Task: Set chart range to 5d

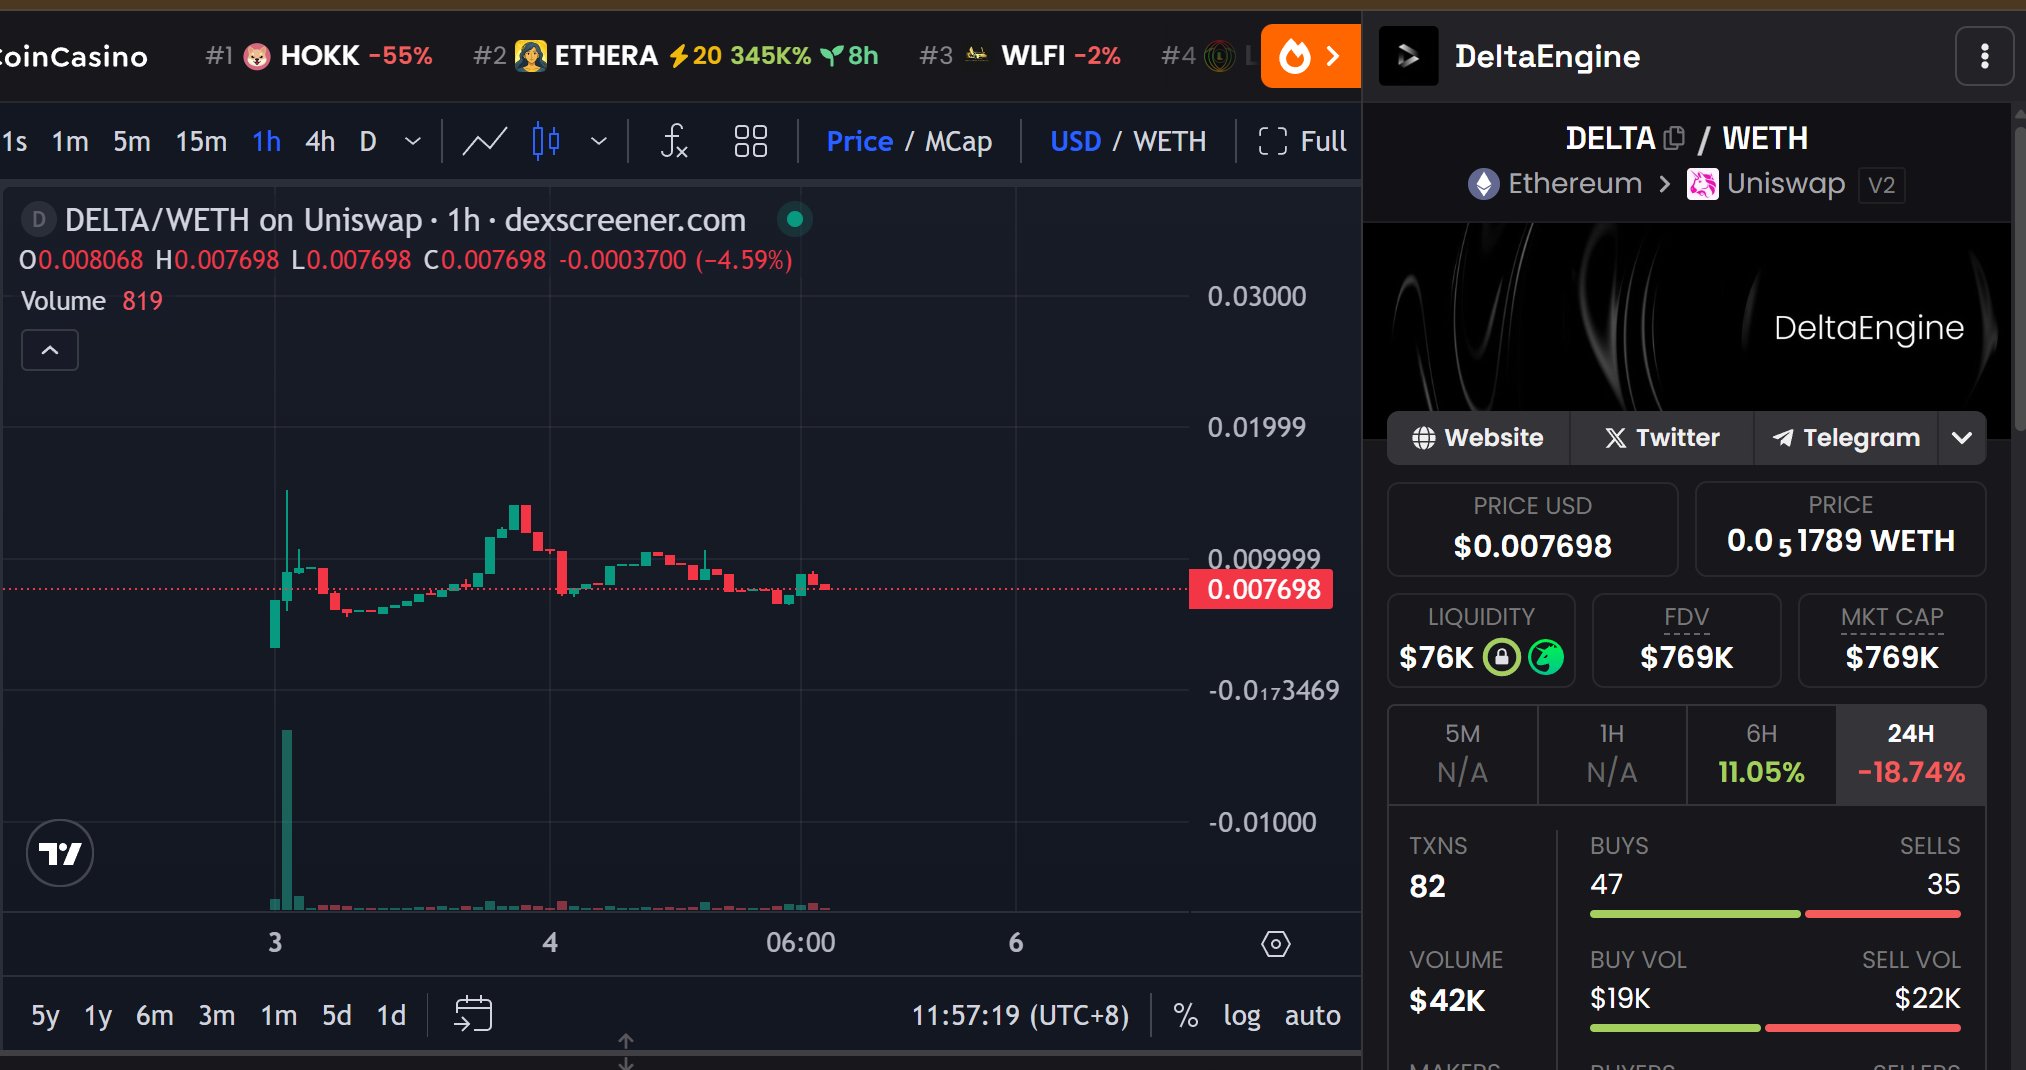Action: pos(336,1015)
